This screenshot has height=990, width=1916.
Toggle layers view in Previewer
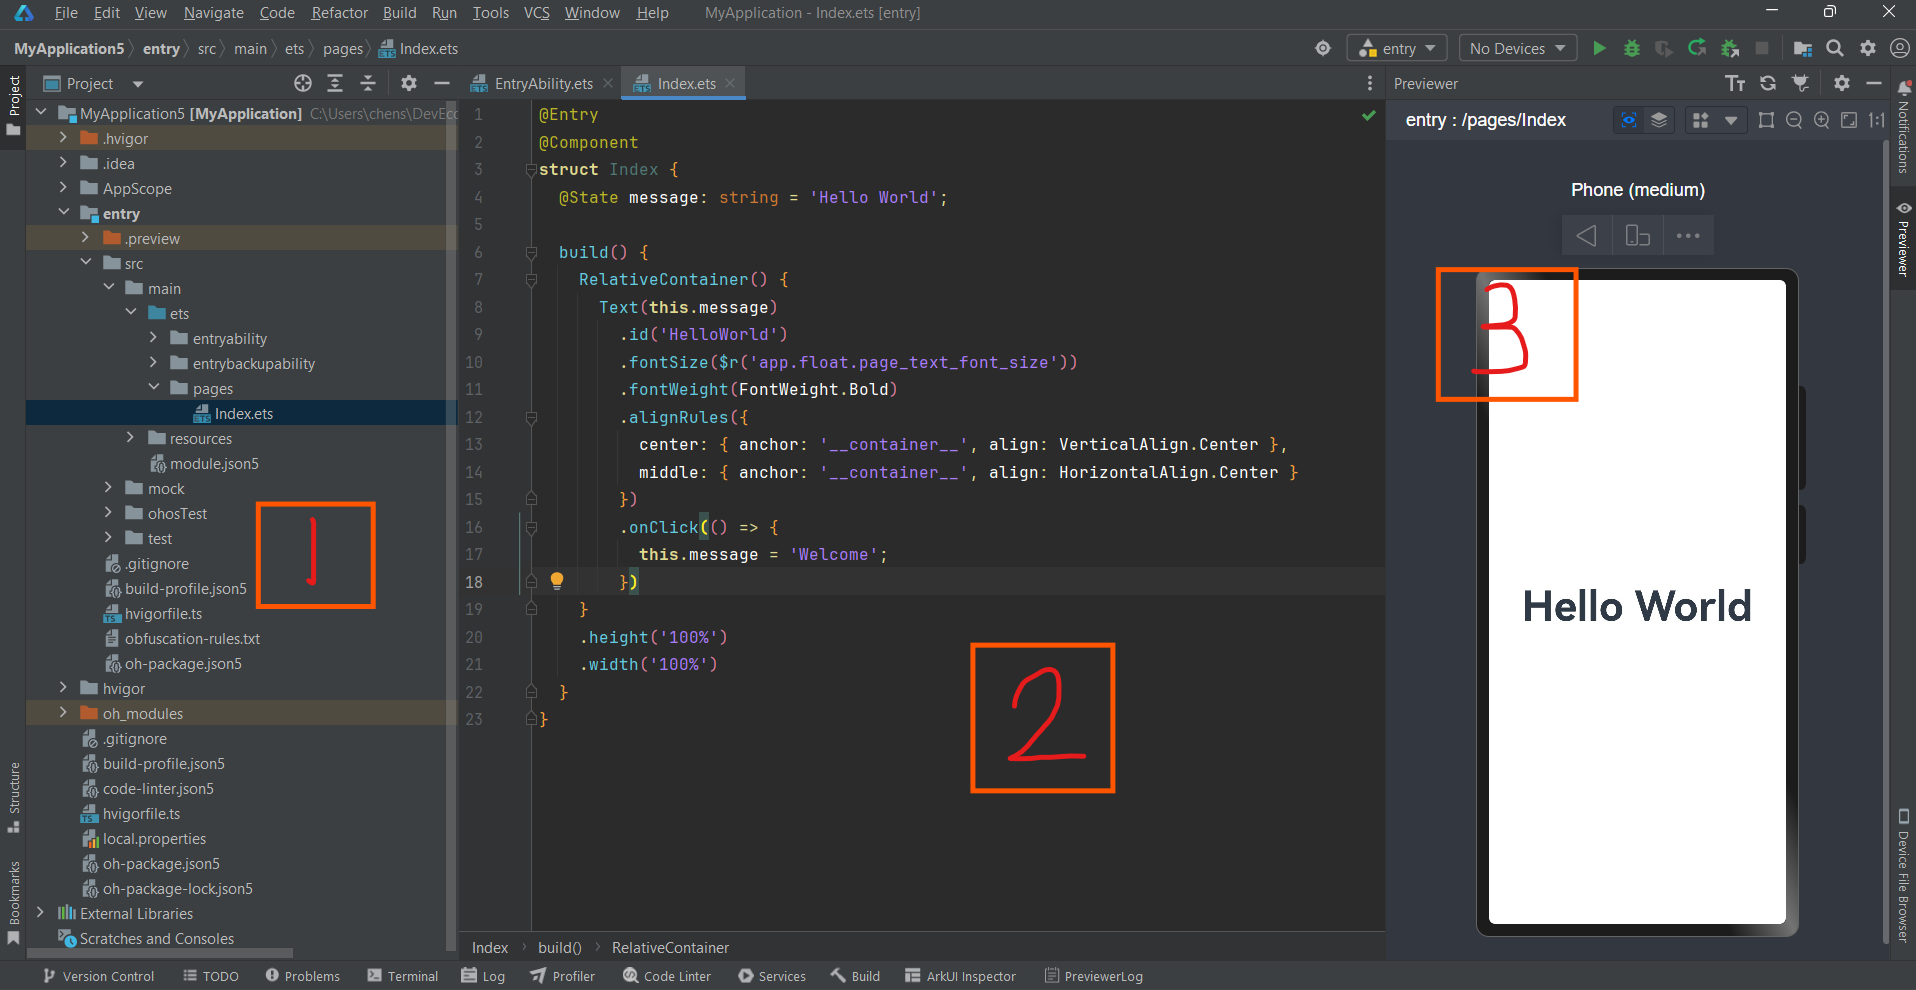pyautogui.click(x=1659, y=120)
